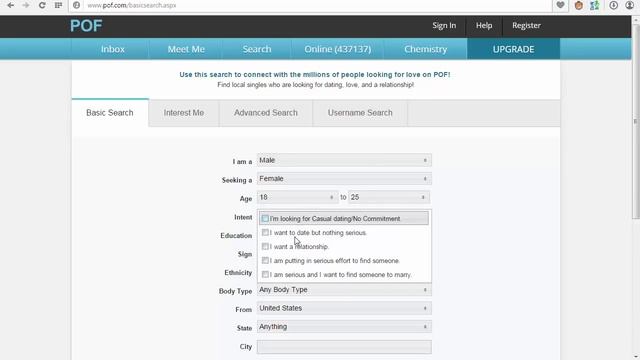
Task: Click 'Use this search to connect' heading
Action: pos(315,75)
